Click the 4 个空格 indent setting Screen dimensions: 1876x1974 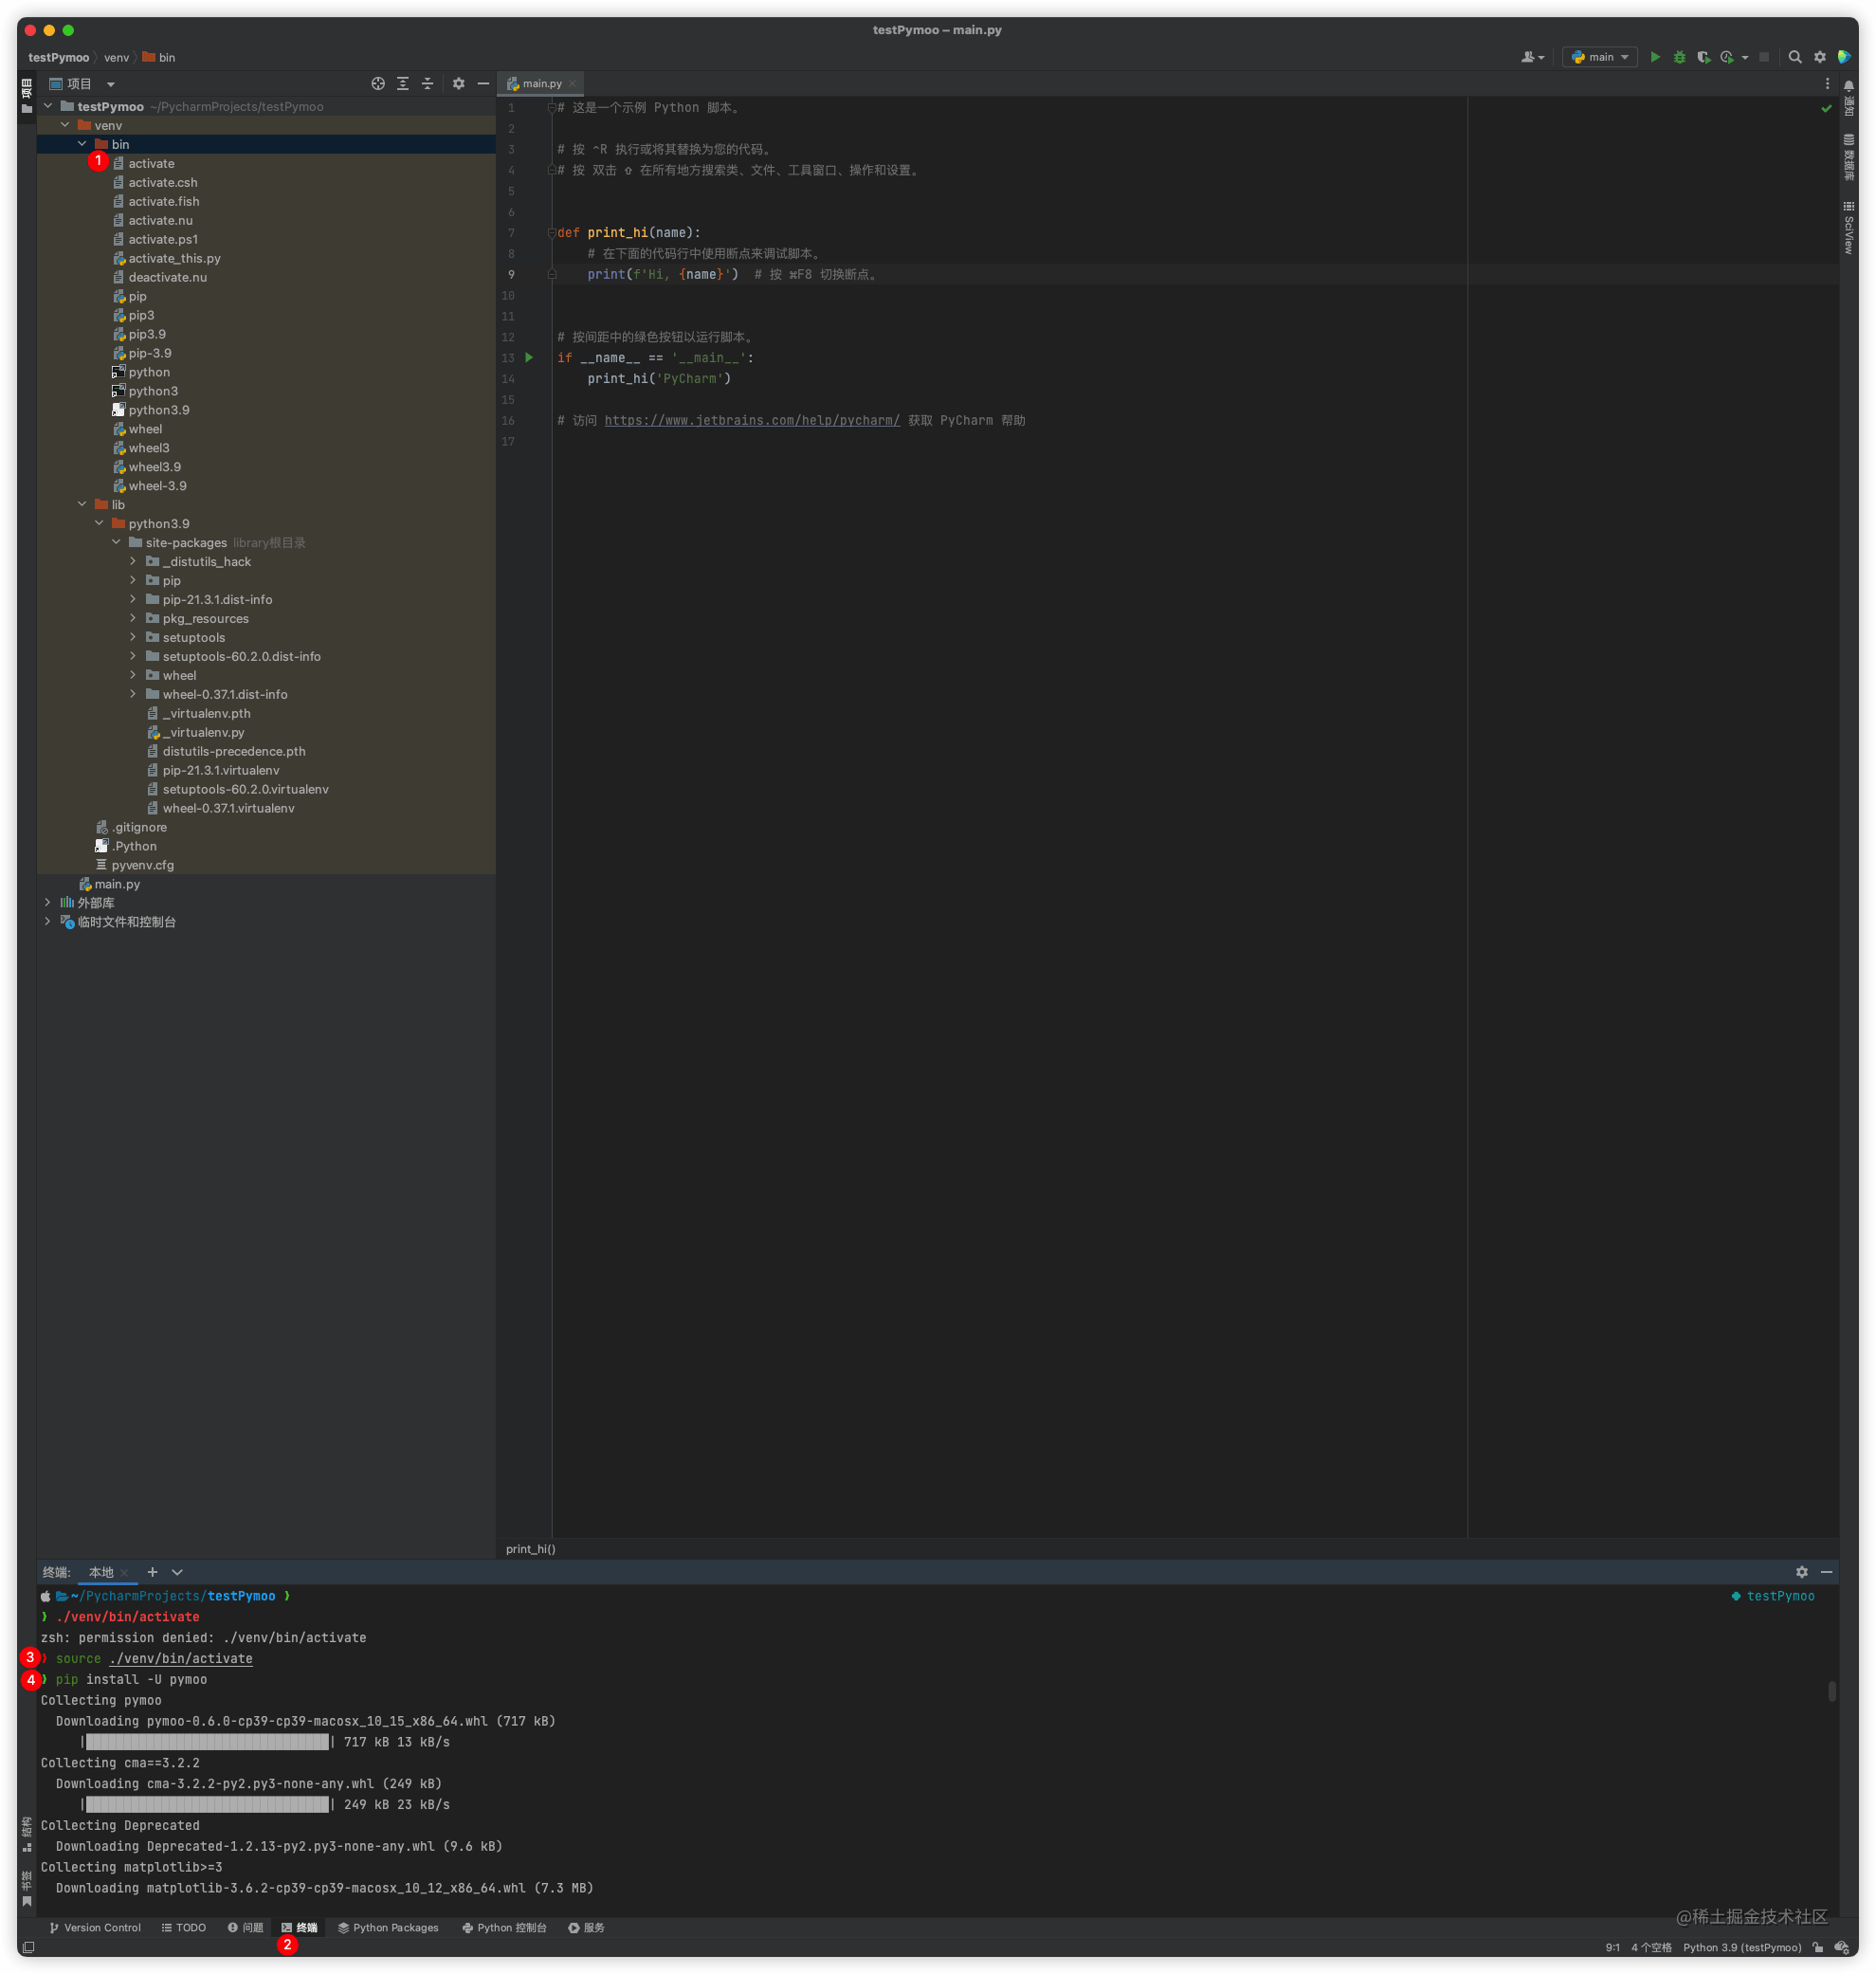coord(1651,1947)
